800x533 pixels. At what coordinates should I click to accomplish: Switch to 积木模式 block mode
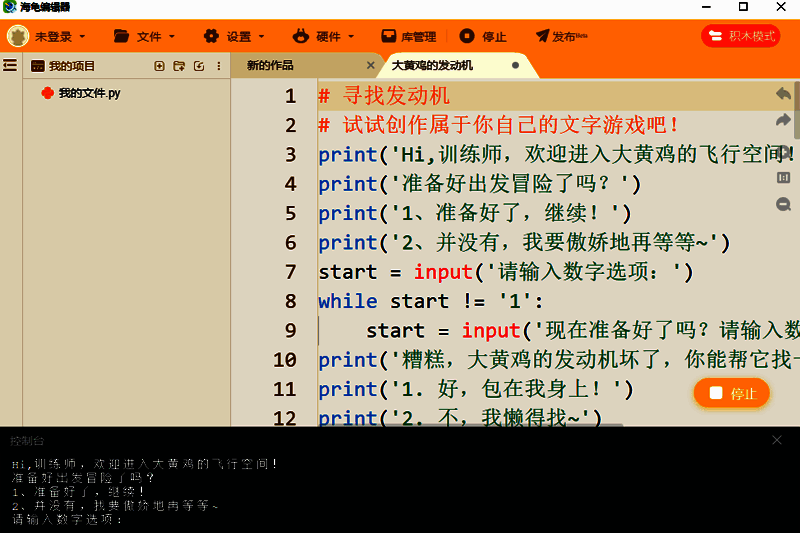tap(741, 37)
